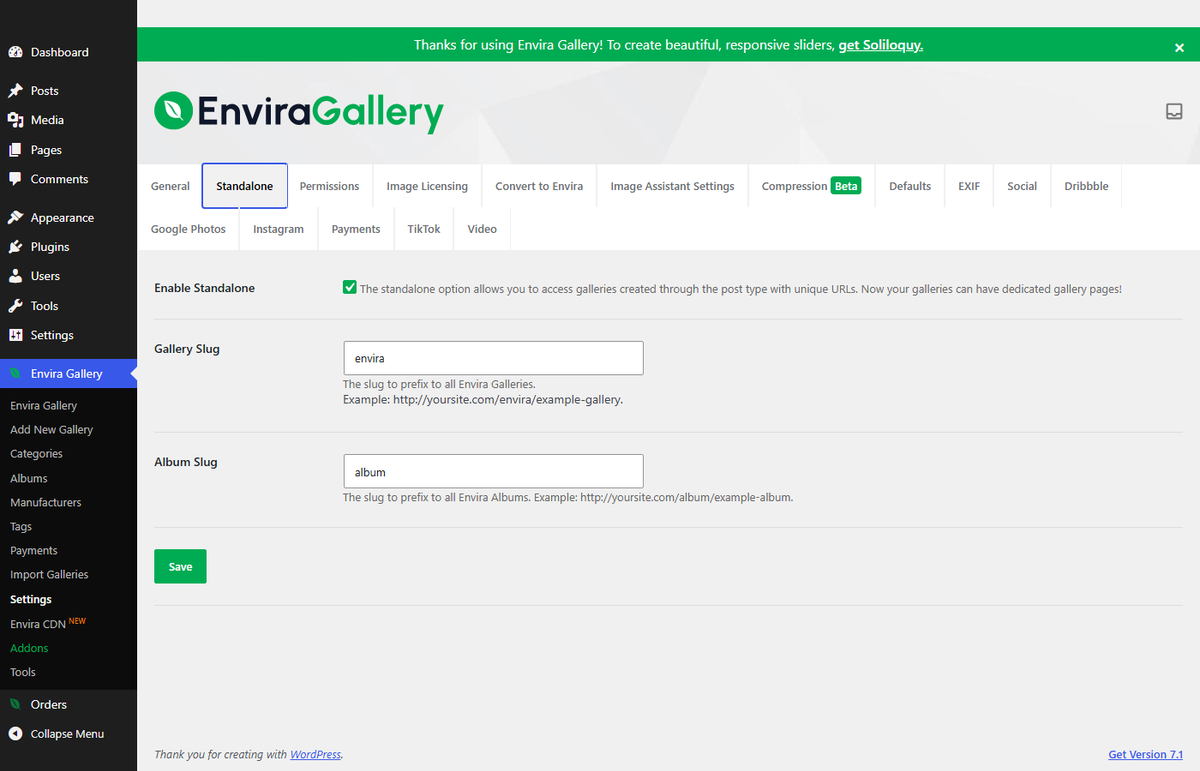
Task: Open Image Assistant Settings tab
Action: point(672,186)
